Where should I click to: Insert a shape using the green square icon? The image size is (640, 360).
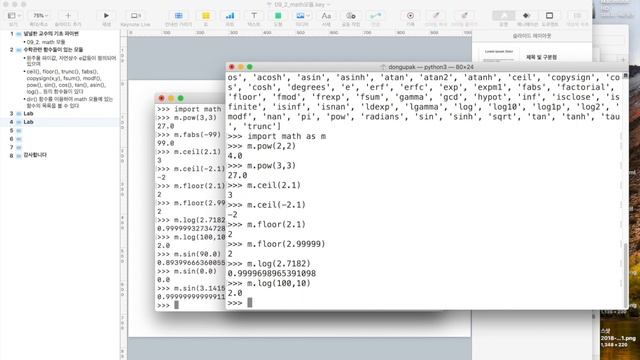[x=278, y=16]
